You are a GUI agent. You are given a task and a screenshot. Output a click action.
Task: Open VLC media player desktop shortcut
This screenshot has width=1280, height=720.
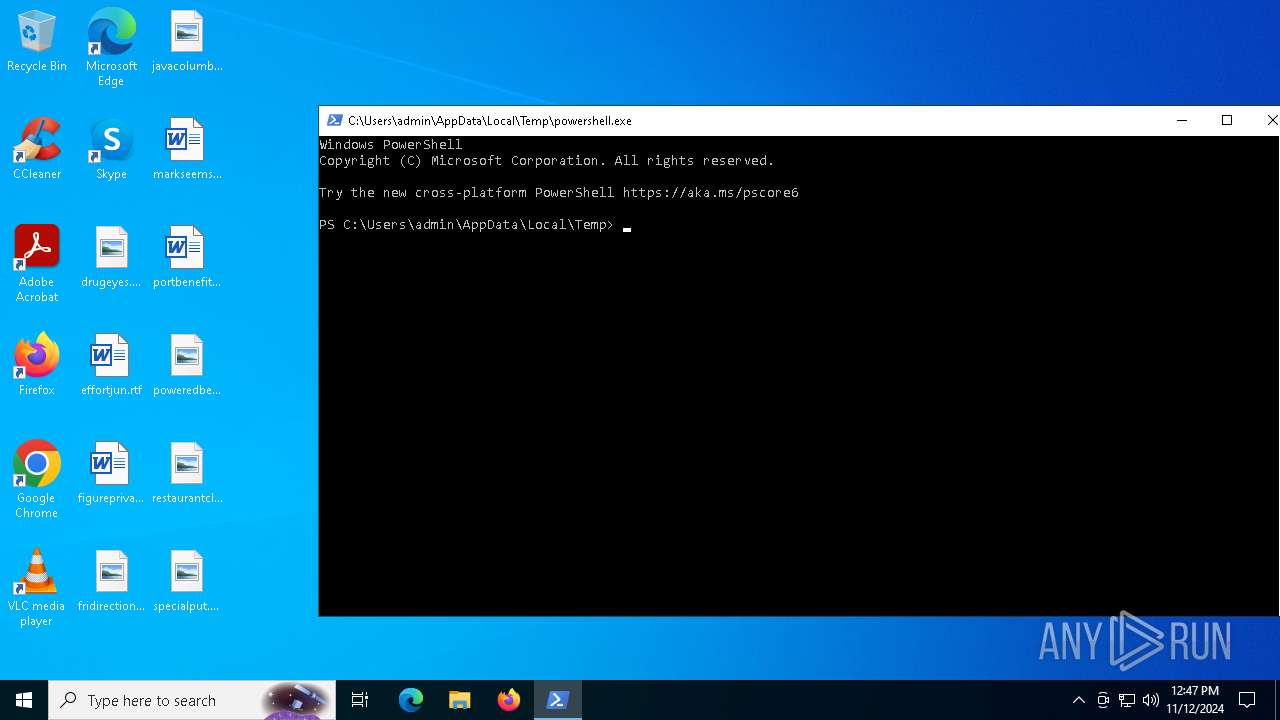tap(37, 588)
